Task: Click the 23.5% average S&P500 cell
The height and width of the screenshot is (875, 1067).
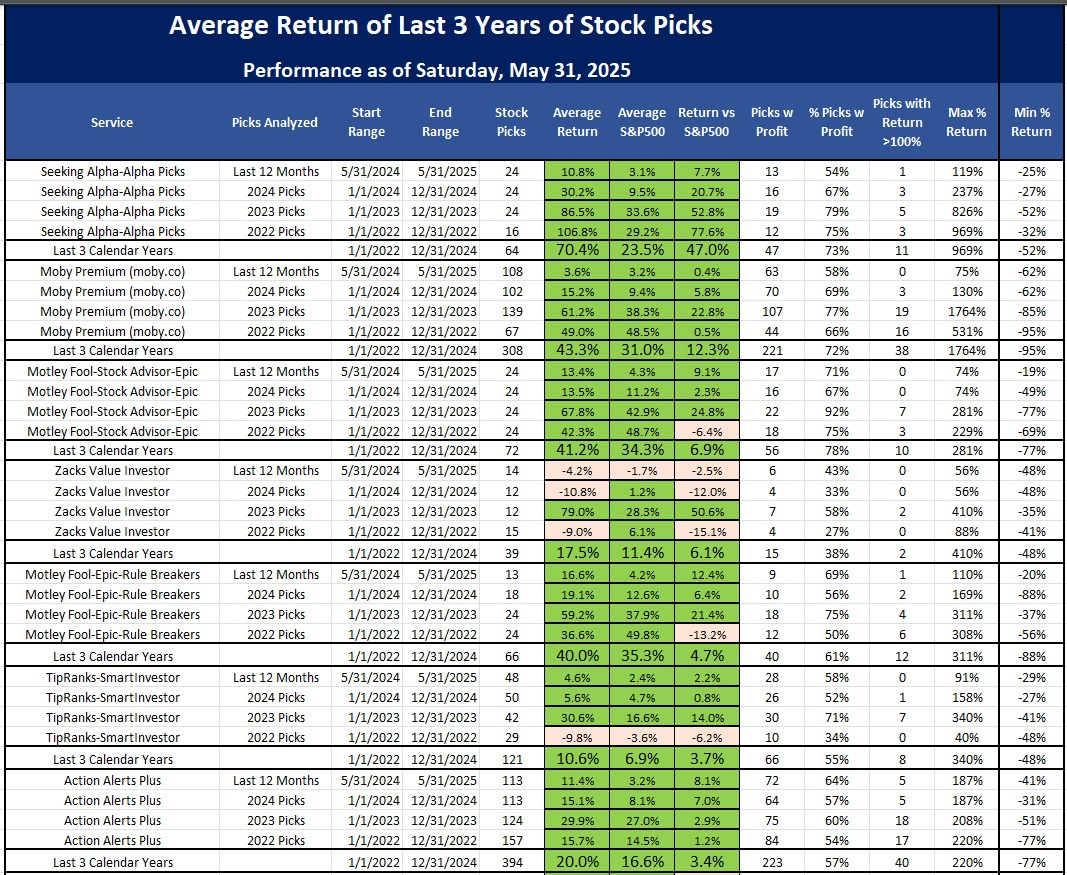Action: [642, 250]
